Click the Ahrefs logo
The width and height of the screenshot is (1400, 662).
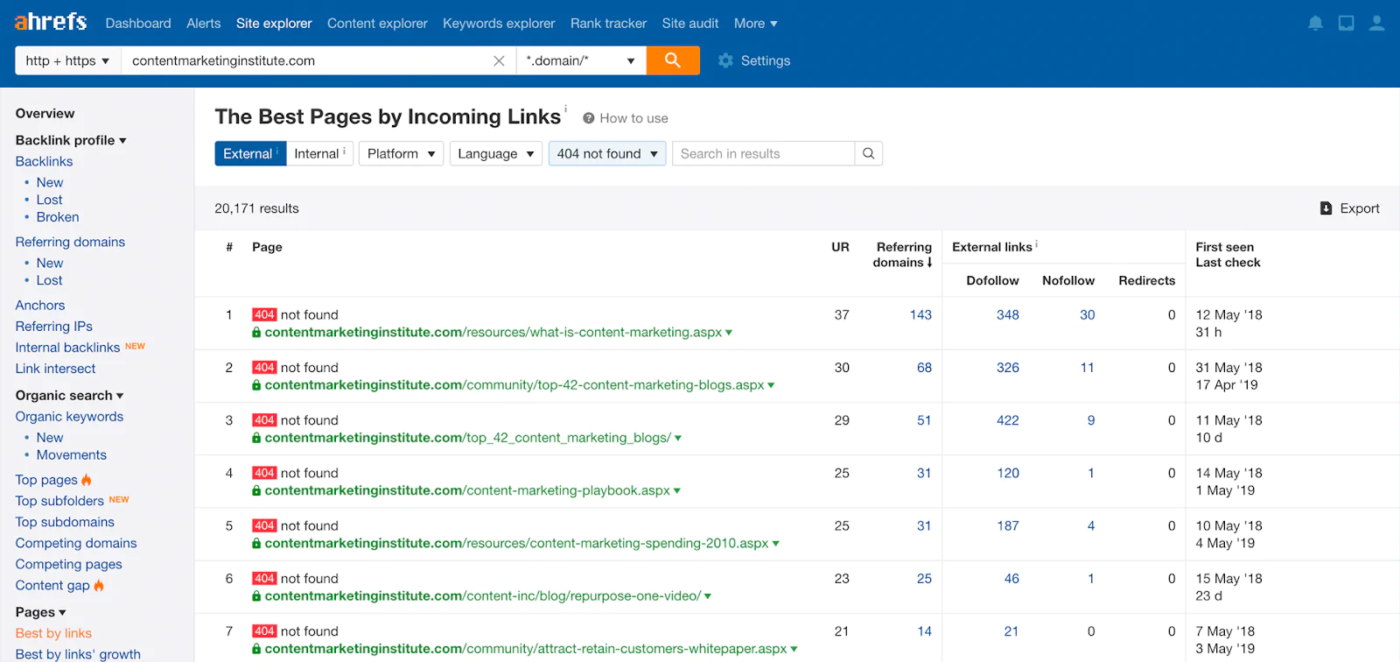50,22
